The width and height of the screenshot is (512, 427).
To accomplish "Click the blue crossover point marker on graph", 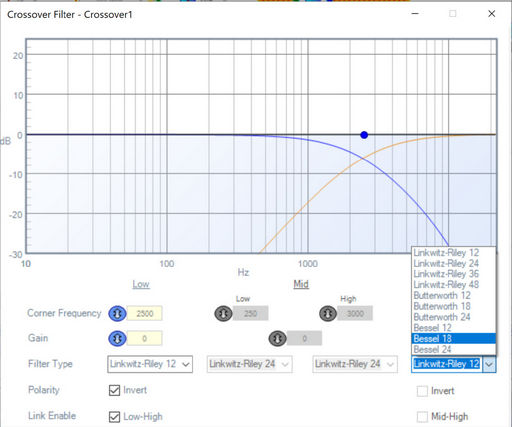I will (x=364, y=135).
